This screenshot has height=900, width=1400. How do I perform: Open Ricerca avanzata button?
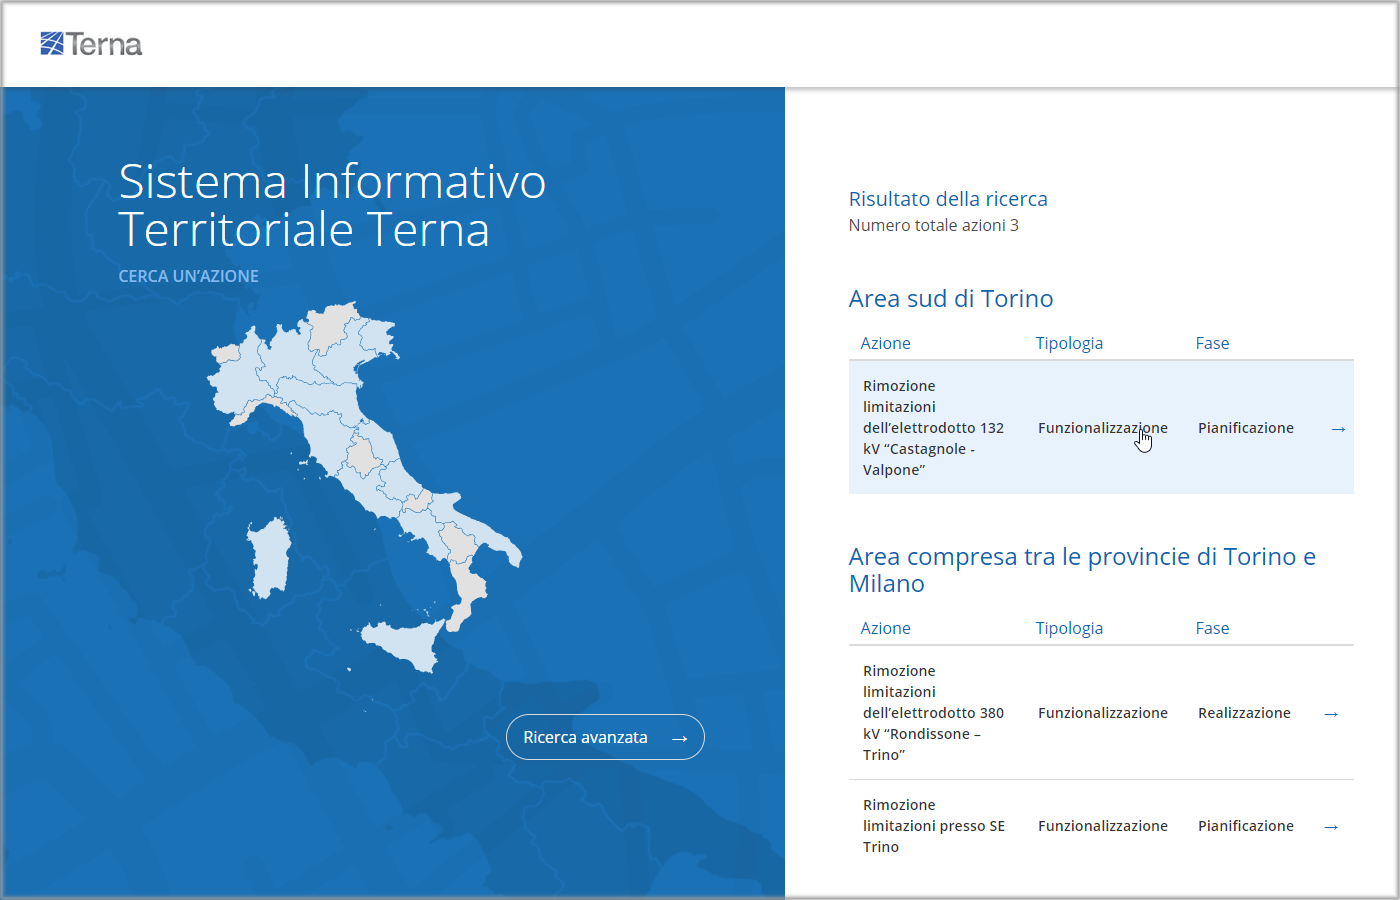[605, 737]
